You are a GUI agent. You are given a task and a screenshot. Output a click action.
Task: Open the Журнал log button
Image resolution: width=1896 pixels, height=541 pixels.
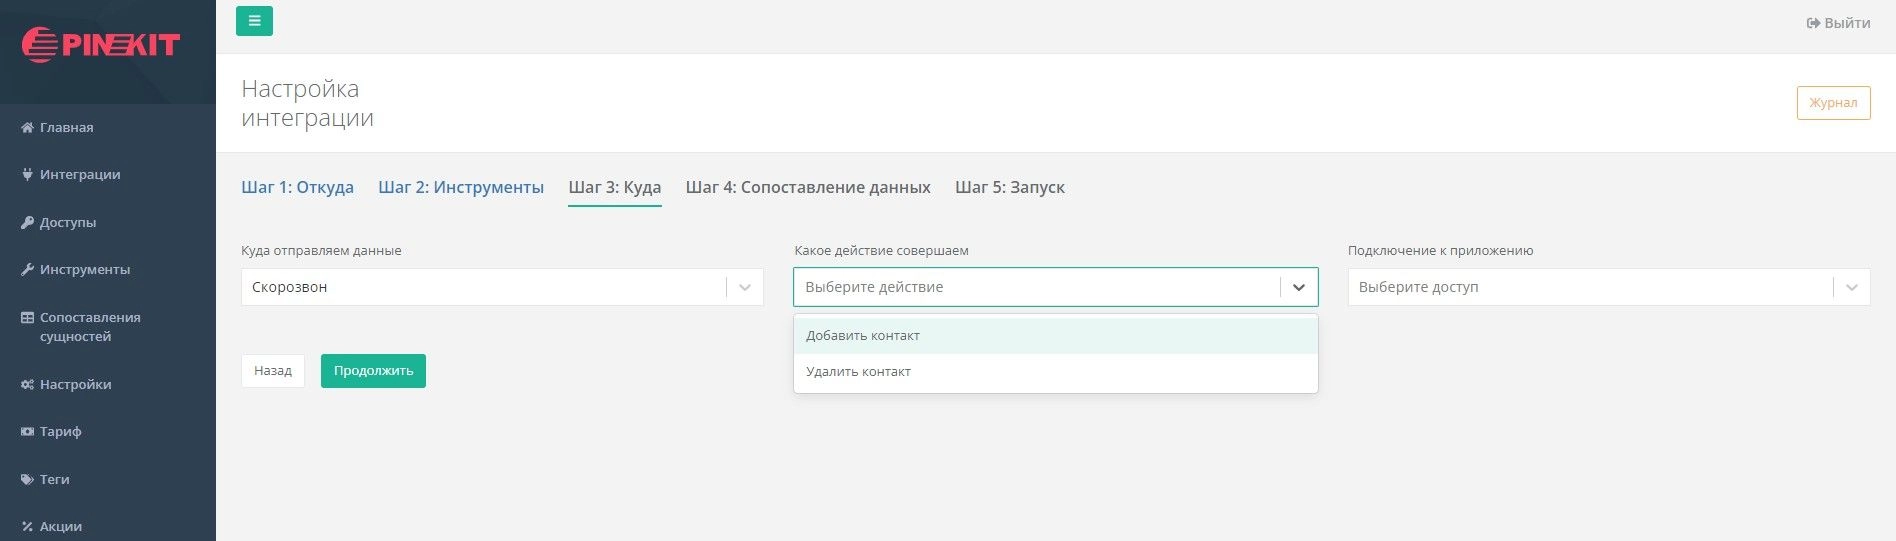tap(1832, 103)
